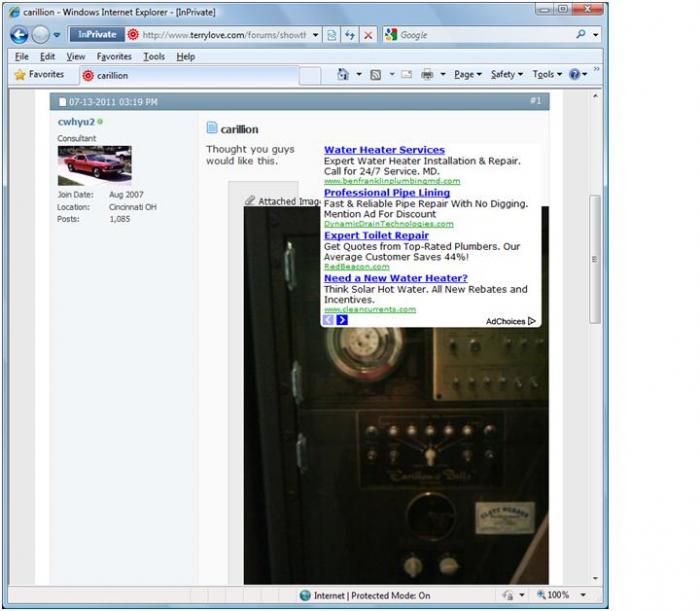Screen dimensions: 700x611
Task: Open the Expert Toilet Repair ad link
Action: (376, 236)
